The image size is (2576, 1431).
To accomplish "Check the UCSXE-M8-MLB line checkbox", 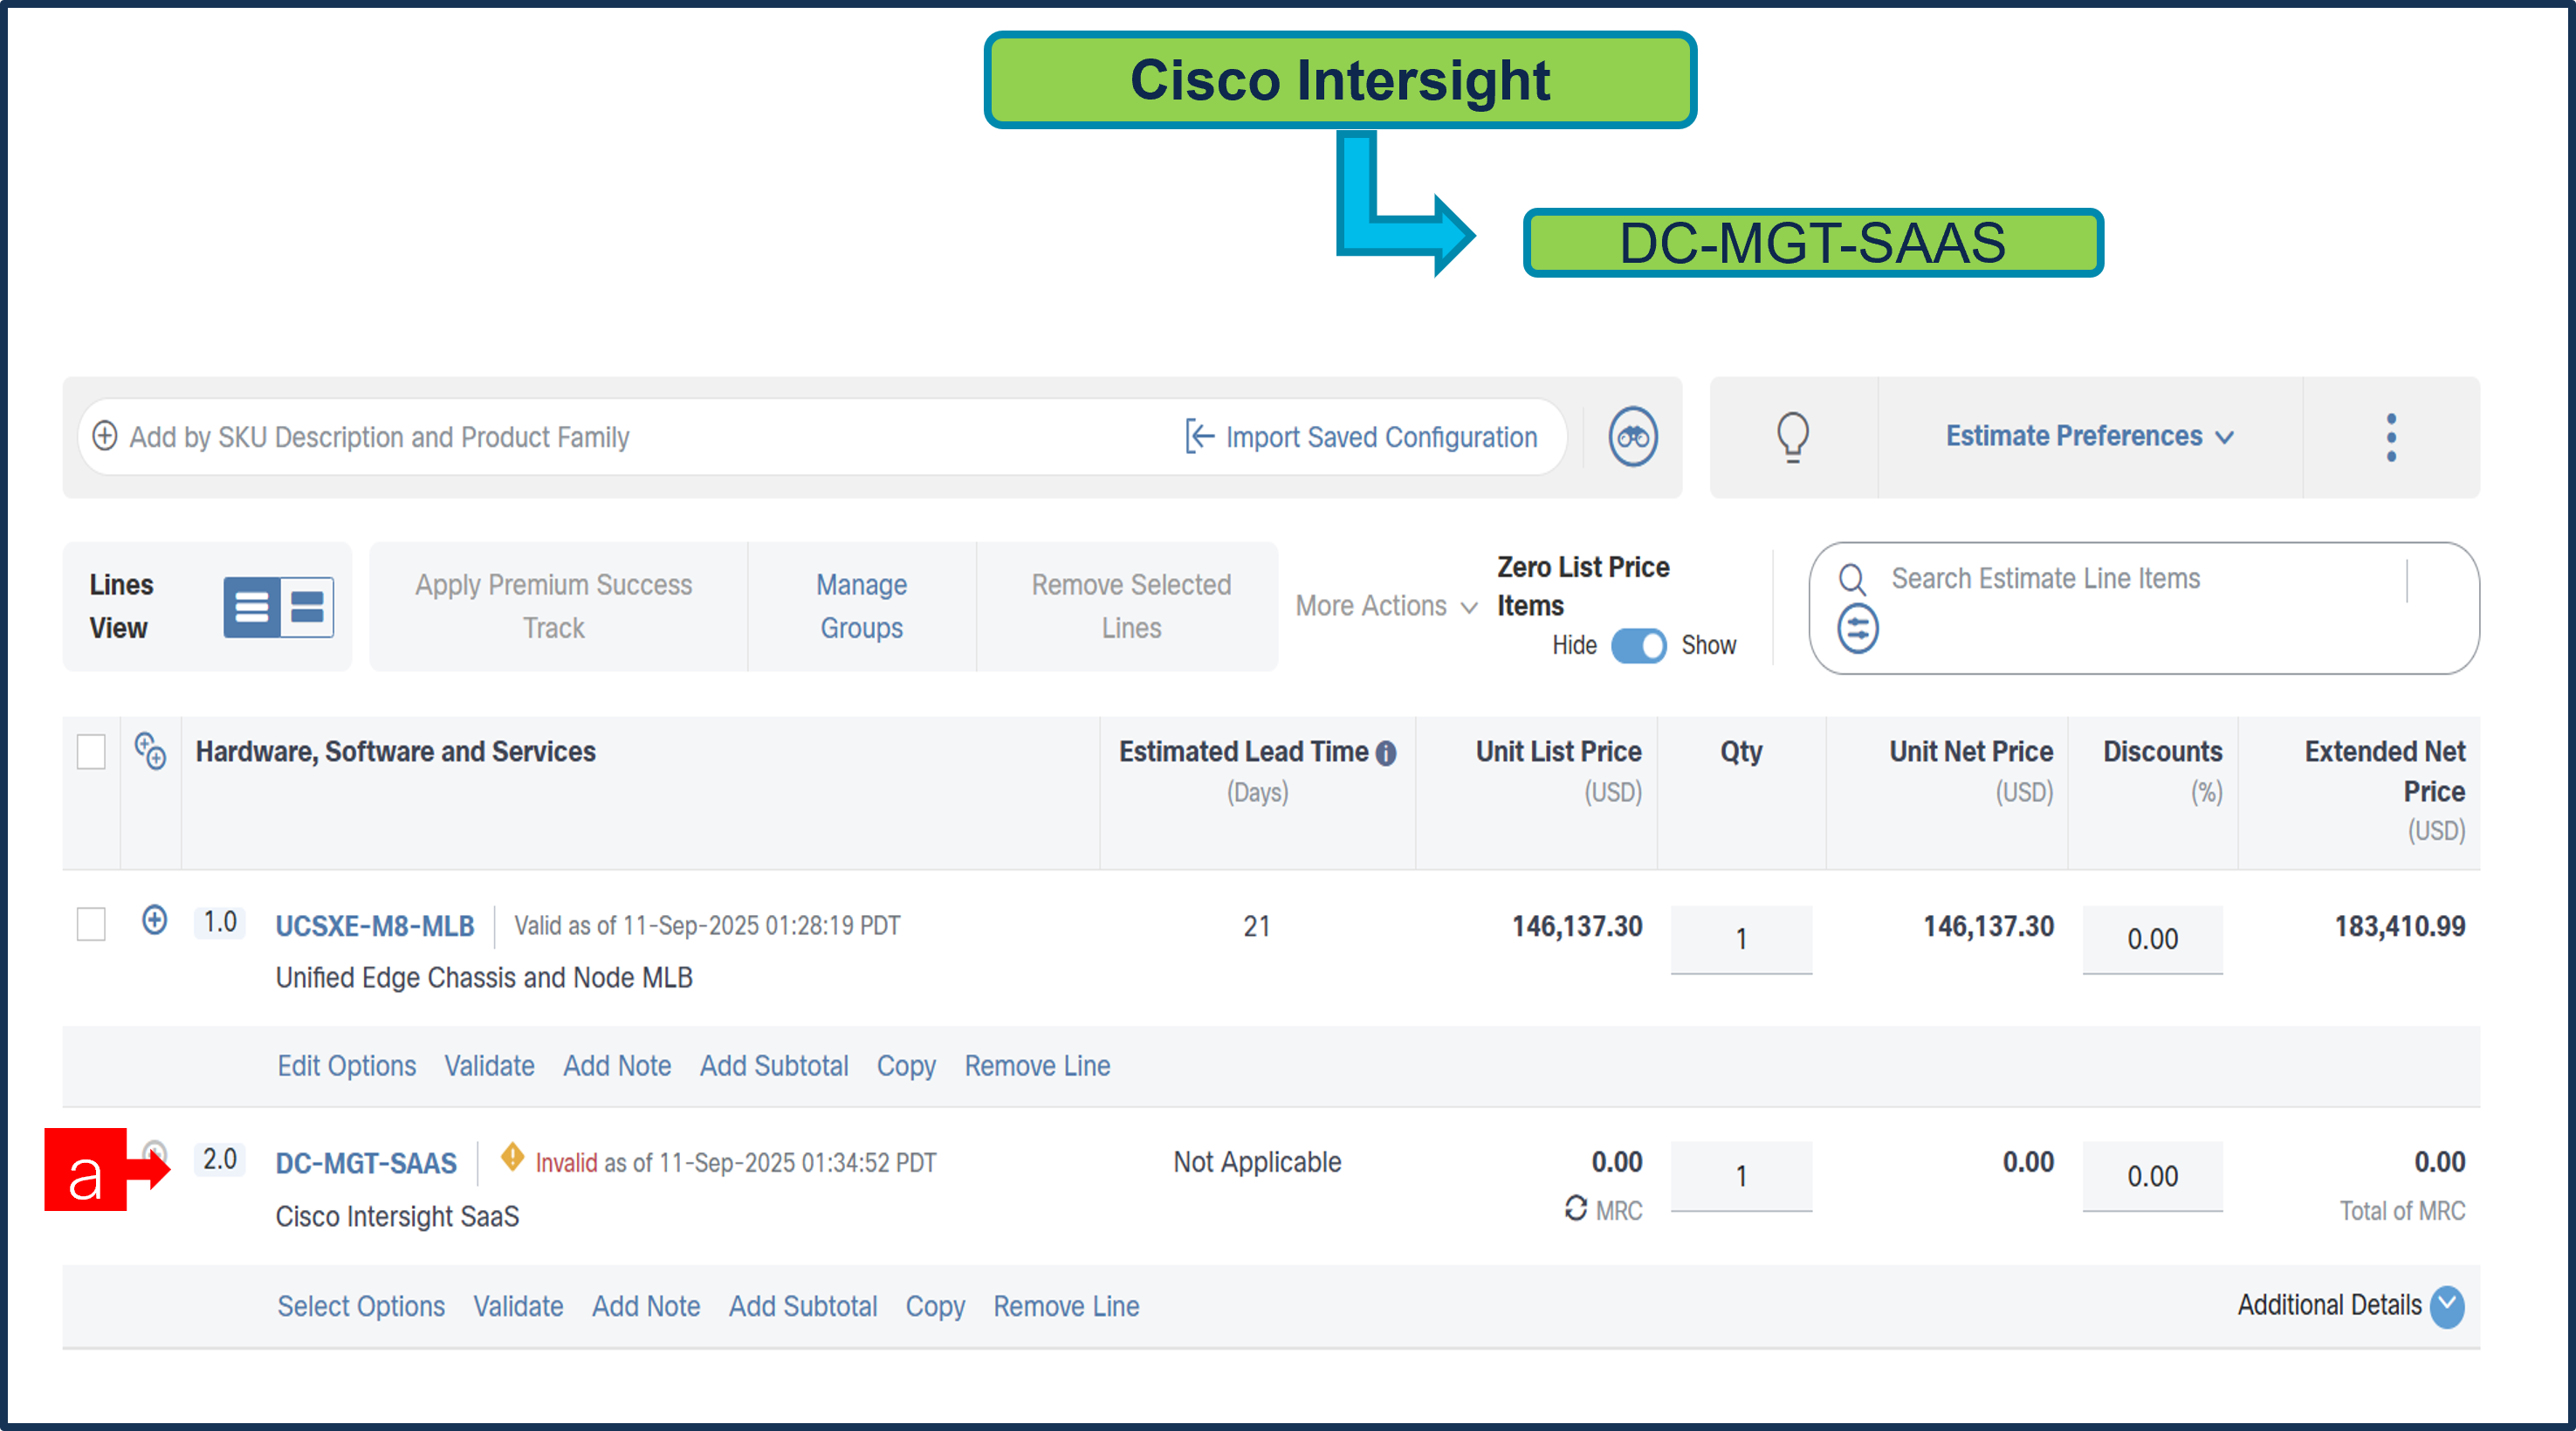I will 91,924.
